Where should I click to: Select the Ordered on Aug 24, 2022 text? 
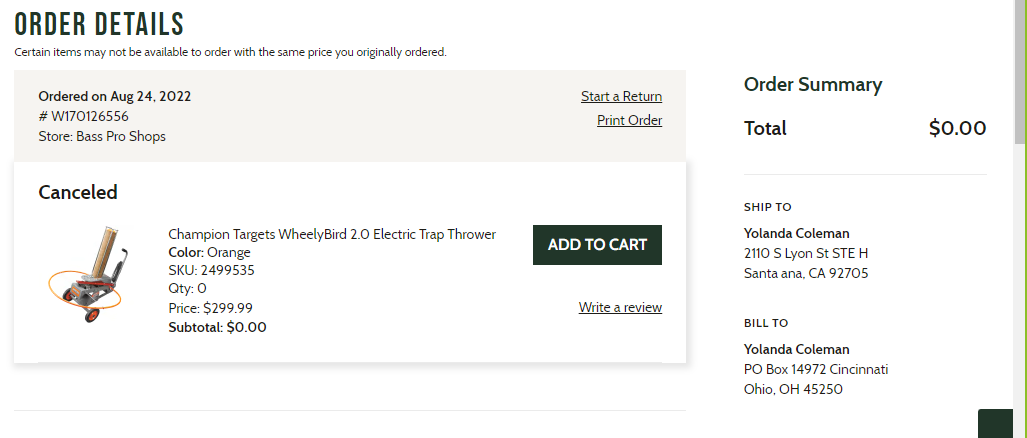115,96
